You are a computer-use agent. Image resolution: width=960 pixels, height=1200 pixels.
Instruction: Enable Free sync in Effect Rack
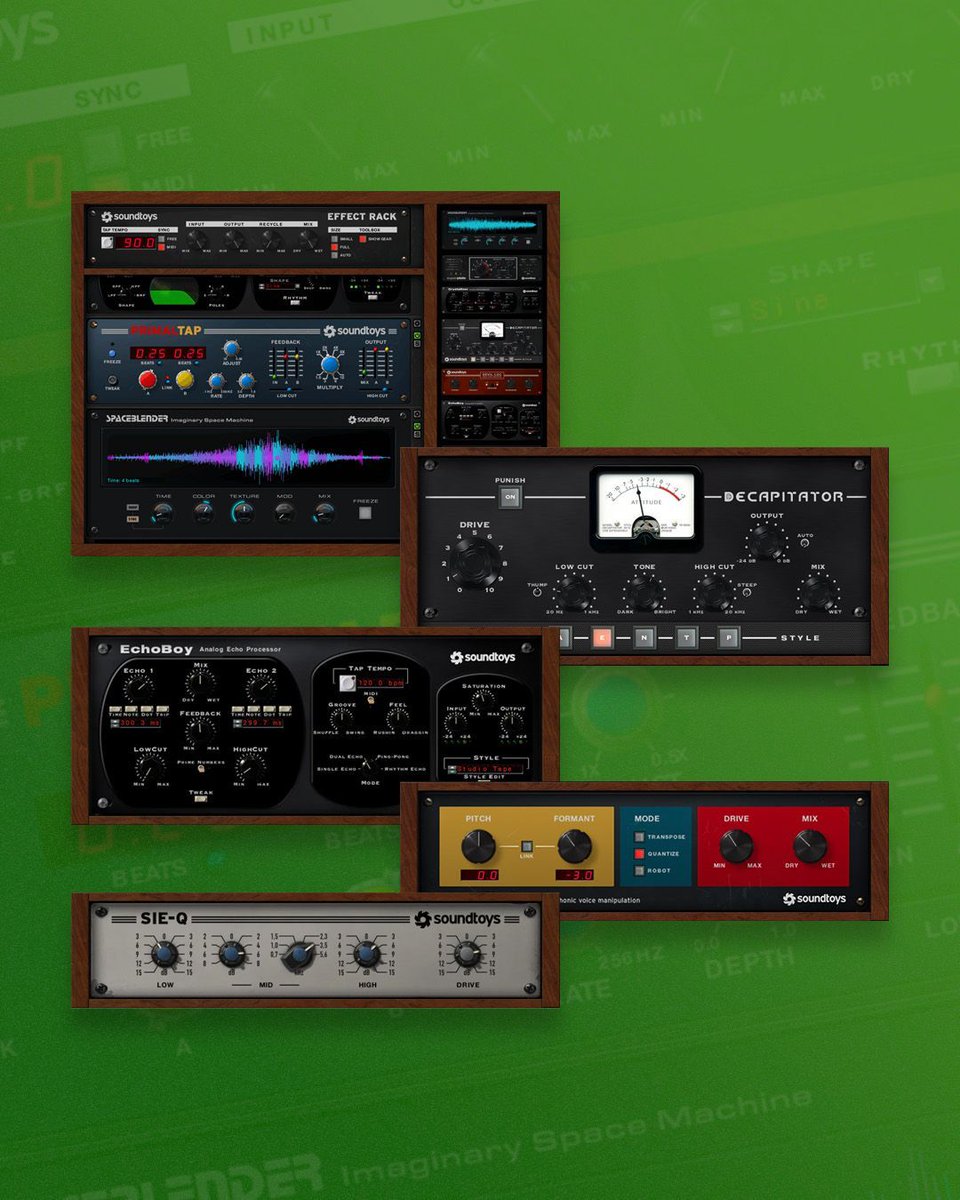pyautogui.click(x=161, y=239)
